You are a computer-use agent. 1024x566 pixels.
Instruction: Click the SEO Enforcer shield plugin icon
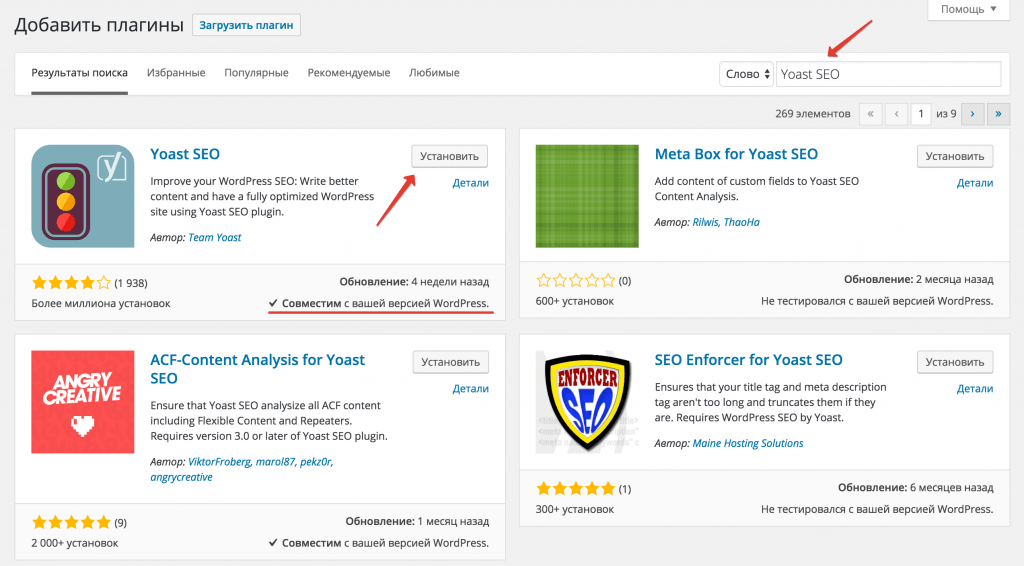tap(587, 402)
